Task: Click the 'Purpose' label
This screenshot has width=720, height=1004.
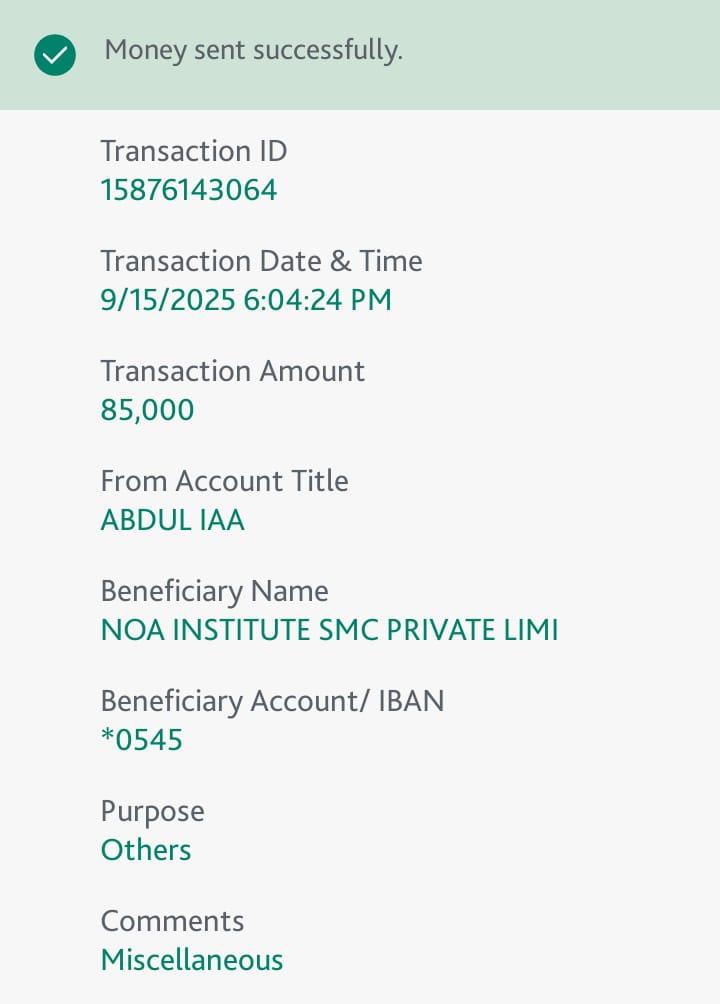Action: pos(152,811)
